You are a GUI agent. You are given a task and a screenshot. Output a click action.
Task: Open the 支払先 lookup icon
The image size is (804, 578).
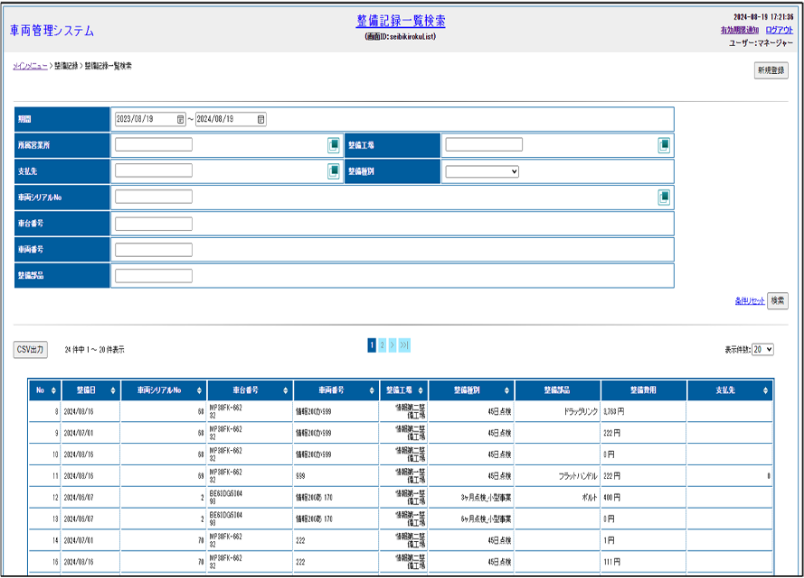click(x=333, y=171)
